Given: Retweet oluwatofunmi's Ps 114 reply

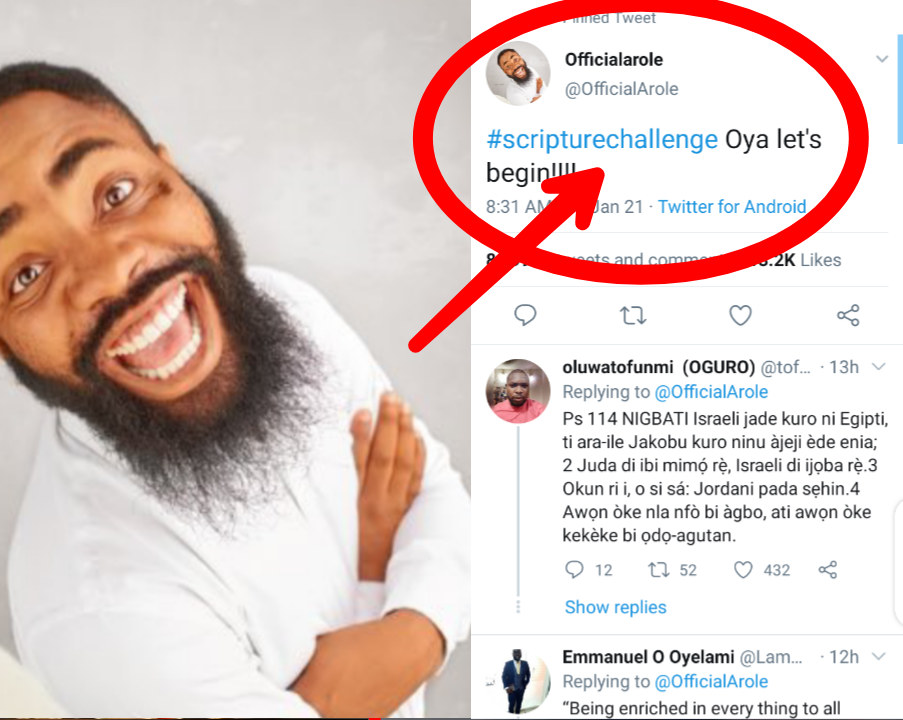Looking at the screenshot, I should [x=658, y=570].
